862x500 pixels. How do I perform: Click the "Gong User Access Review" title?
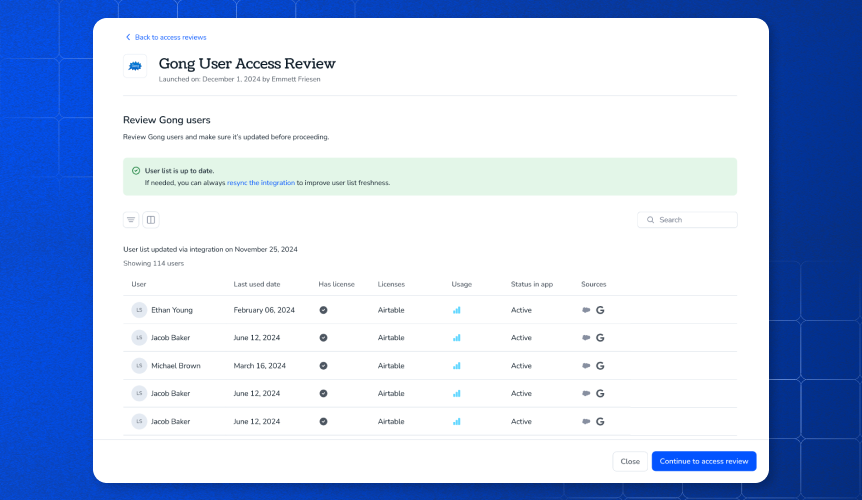pyautogui.click(x=247, y=64)
